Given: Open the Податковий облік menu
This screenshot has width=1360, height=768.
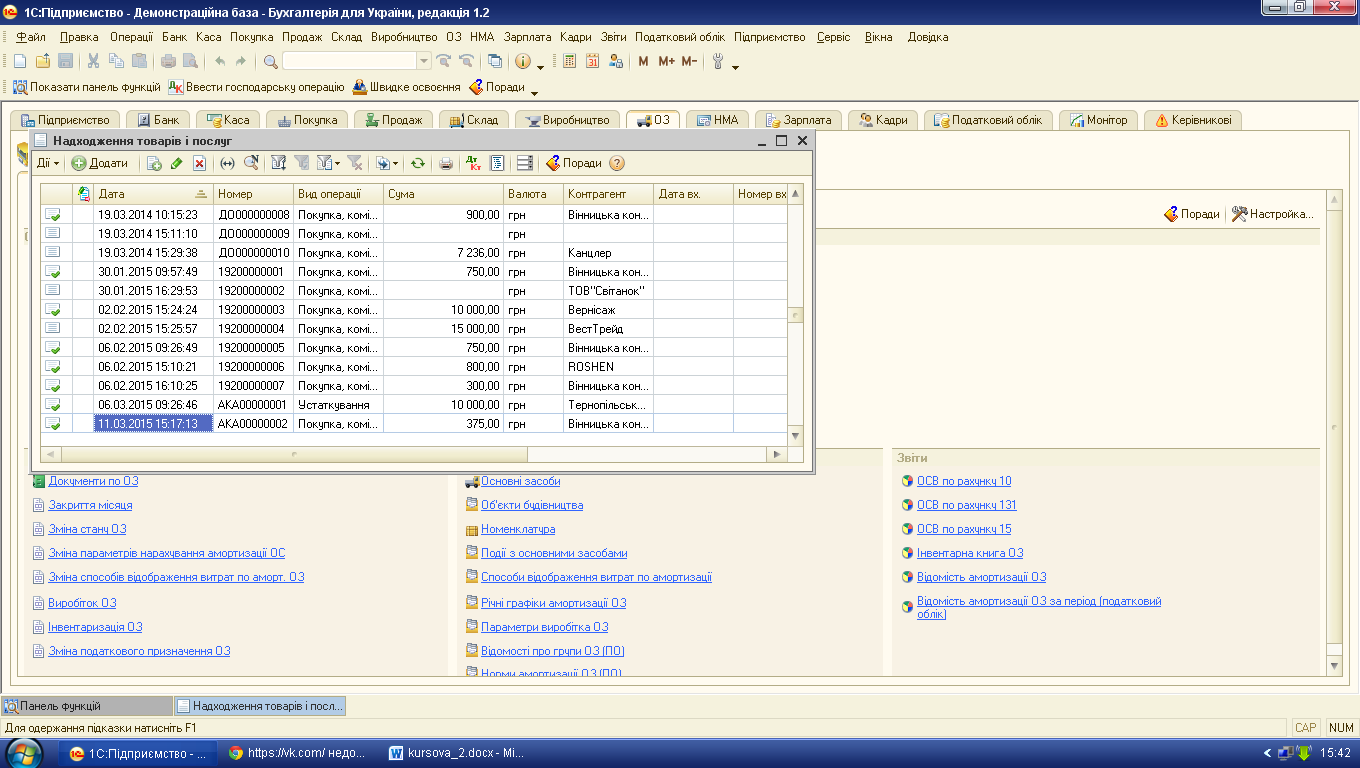Looking at the screenshot, I should pyautogui.click(x=680, y=37).
